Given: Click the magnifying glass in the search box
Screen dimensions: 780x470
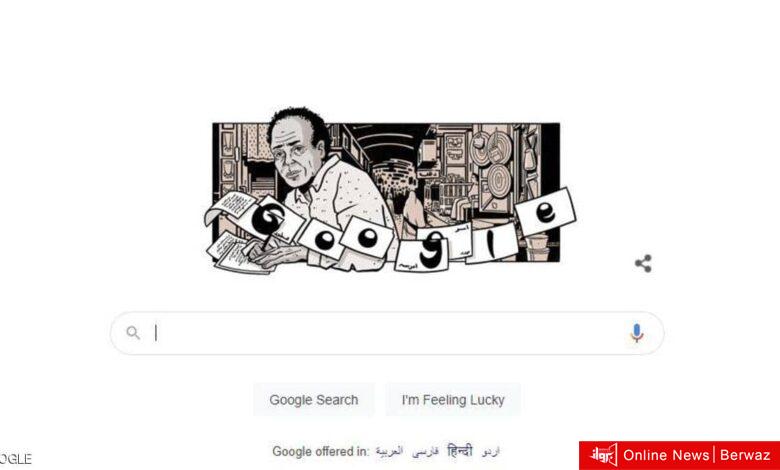Looking at the screenshot, I should (133, 333).
